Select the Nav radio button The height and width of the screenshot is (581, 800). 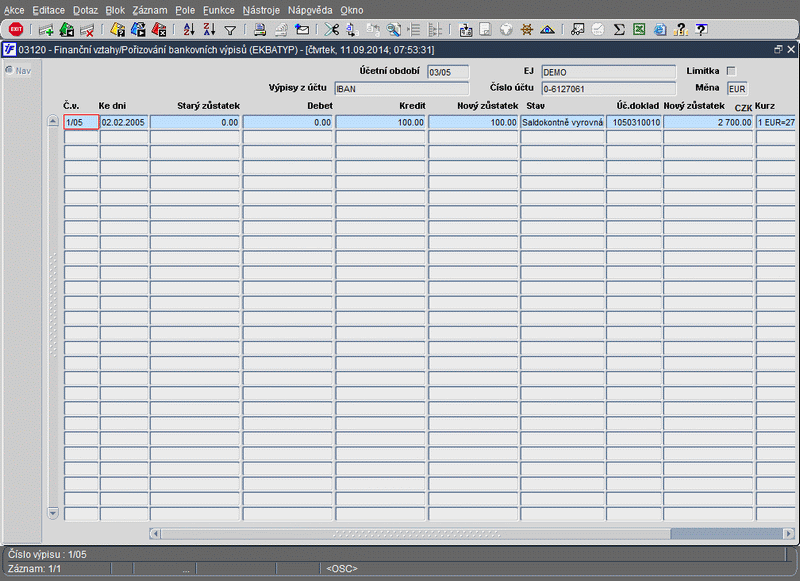coord(9,70)
